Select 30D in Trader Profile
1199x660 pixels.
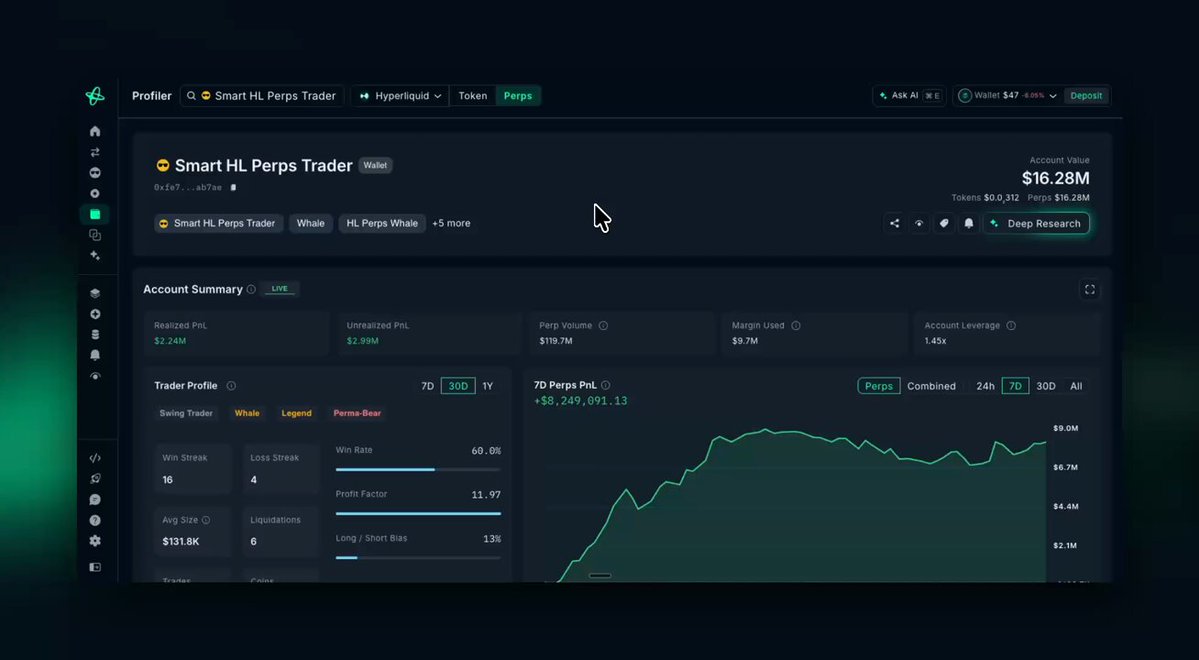tap(458, 386)
